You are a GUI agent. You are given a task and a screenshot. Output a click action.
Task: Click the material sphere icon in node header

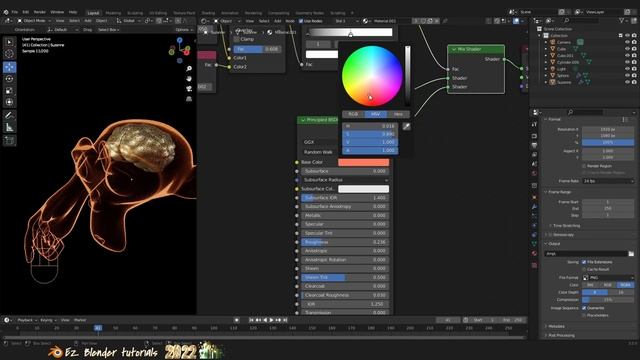point(365,21)
